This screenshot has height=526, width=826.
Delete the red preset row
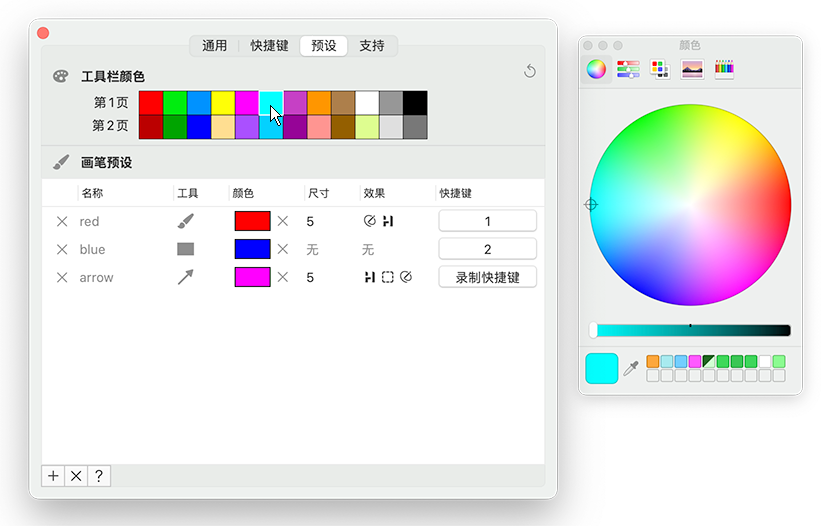click(x=62, y=222)
